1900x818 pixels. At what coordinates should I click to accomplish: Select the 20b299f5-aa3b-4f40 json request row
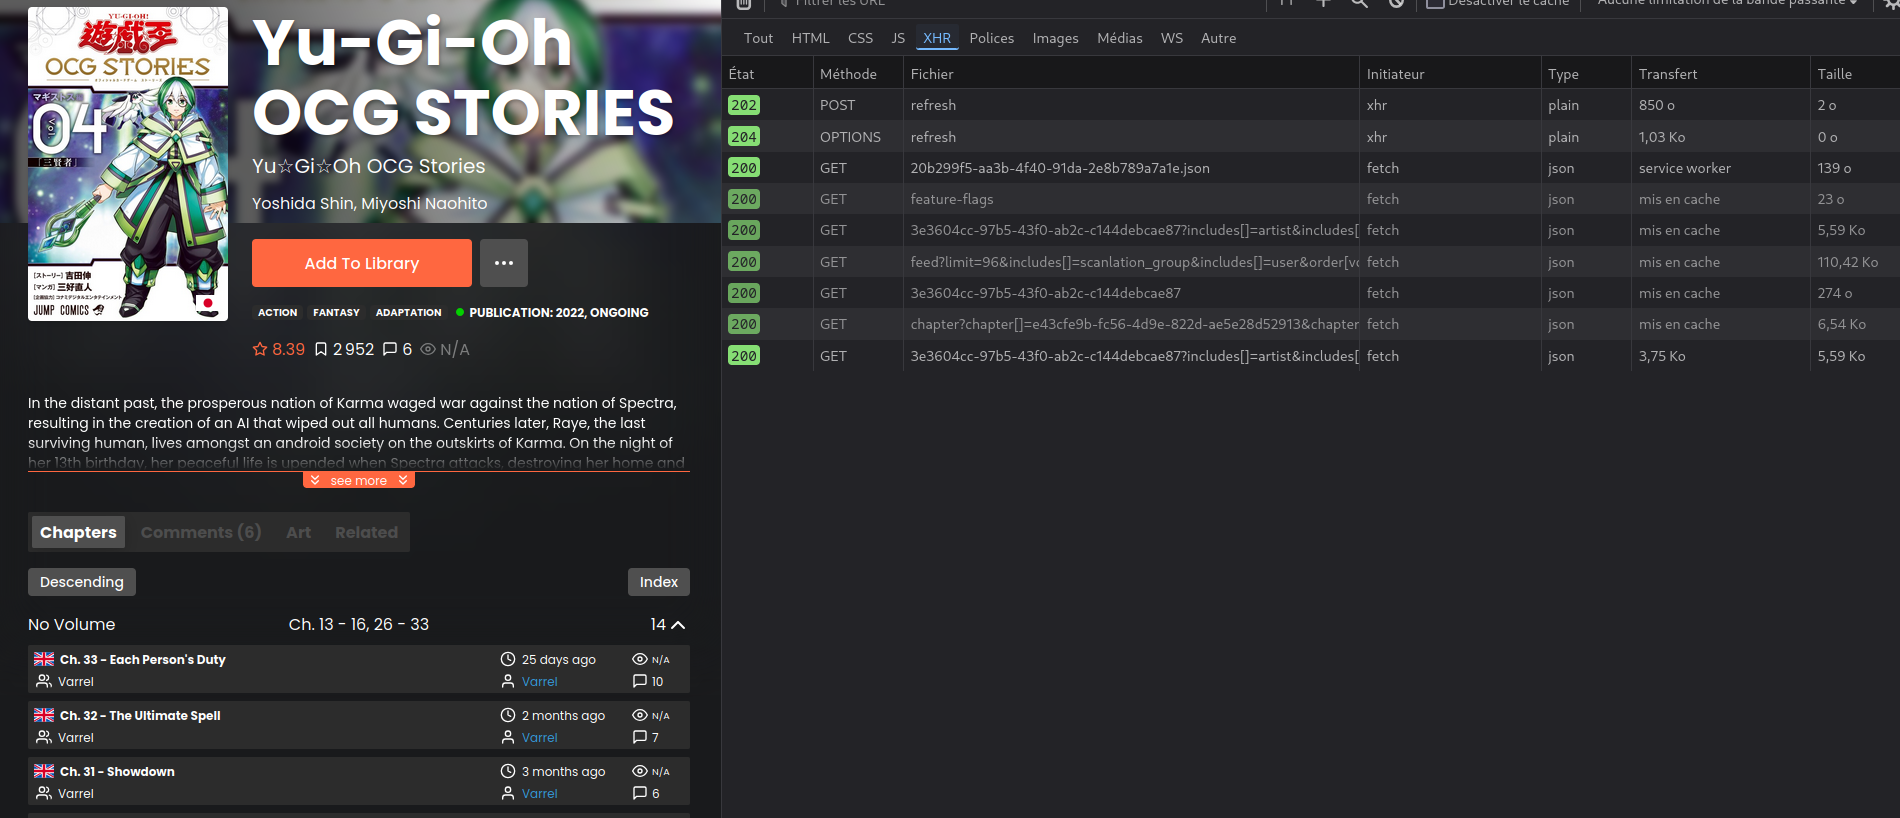tap(1311, 168)
